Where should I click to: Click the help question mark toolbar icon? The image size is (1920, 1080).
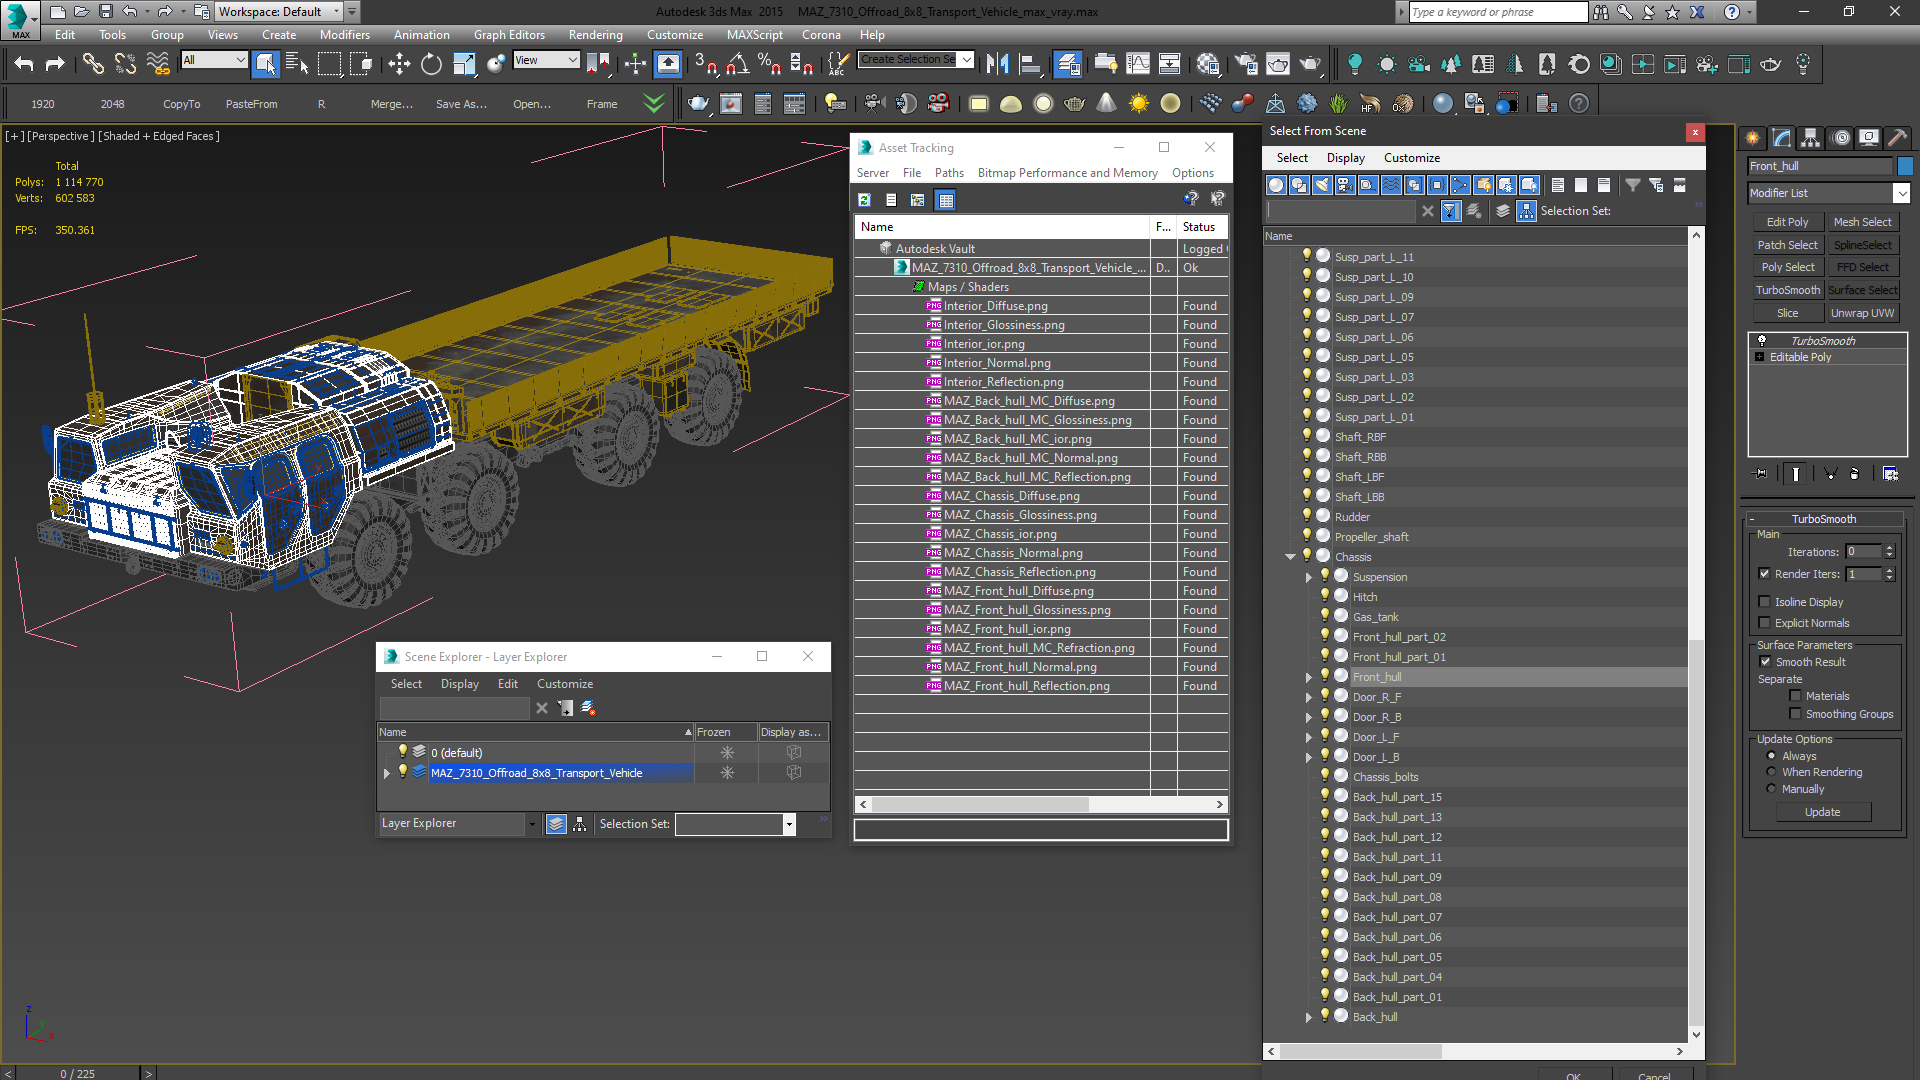[x=1579, y=103]
